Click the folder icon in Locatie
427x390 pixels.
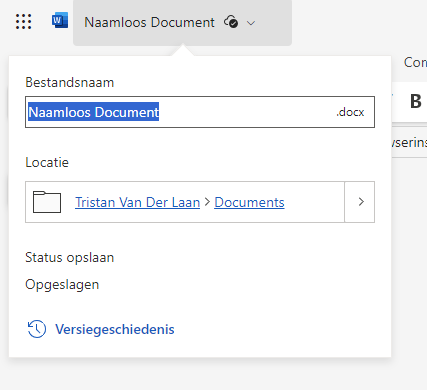click(x=47, y=202)
